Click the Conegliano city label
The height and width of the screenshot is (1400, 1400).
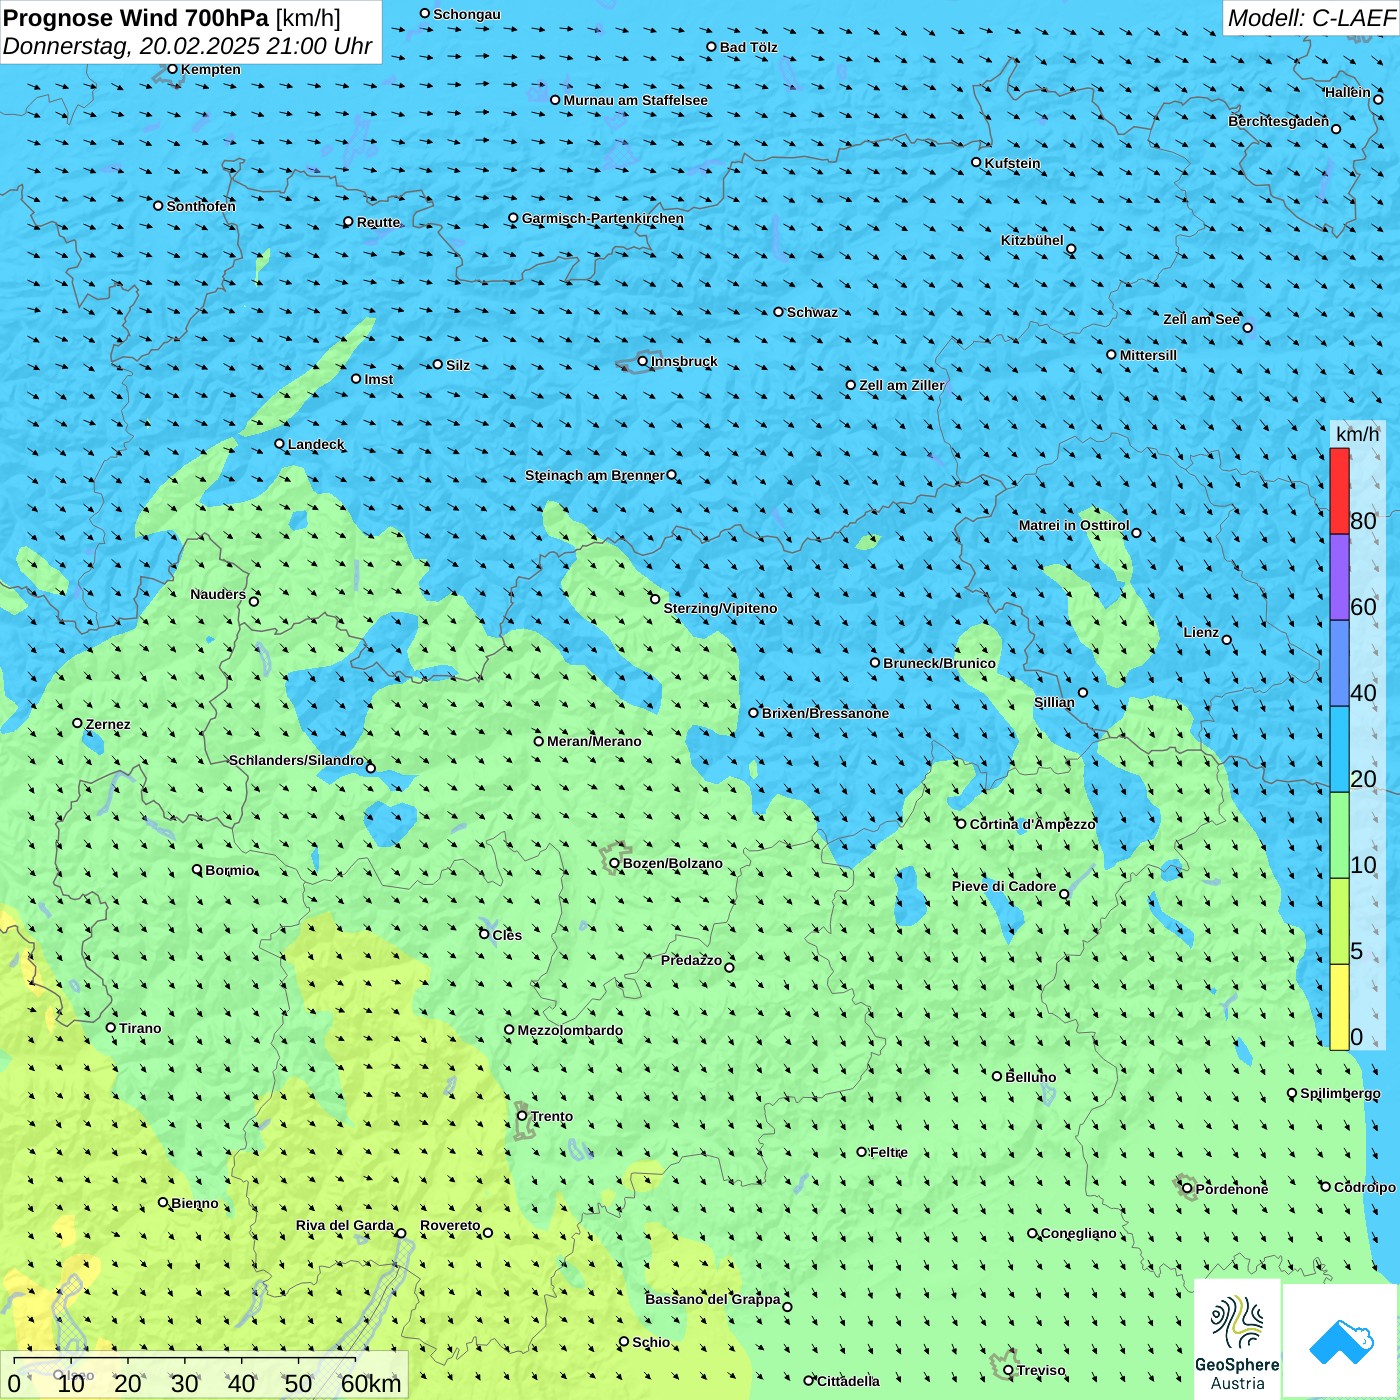point(1079,1233)
